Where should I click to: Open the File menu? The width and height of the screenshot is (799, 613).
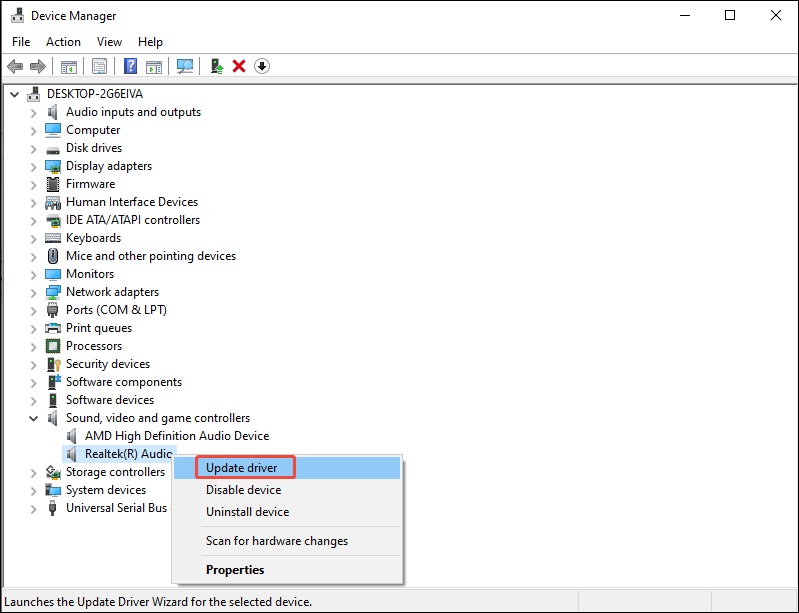21,42
